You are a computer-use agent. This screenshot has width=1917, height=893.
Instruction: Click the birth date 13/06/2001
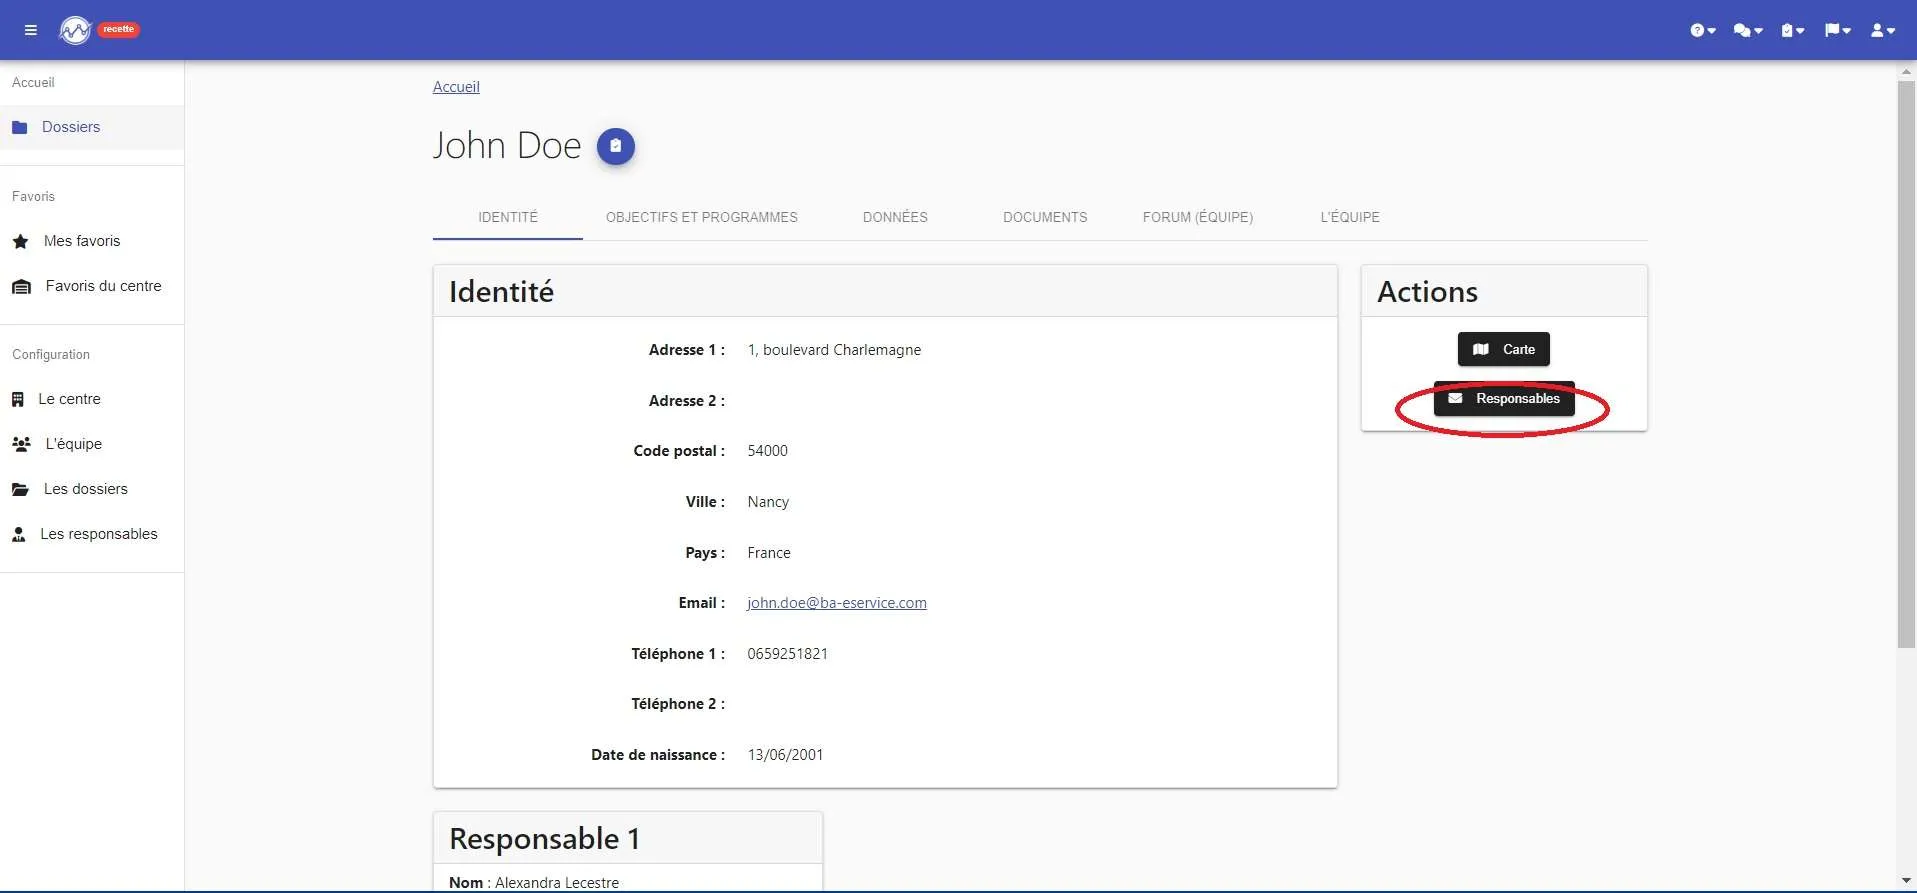785,755
